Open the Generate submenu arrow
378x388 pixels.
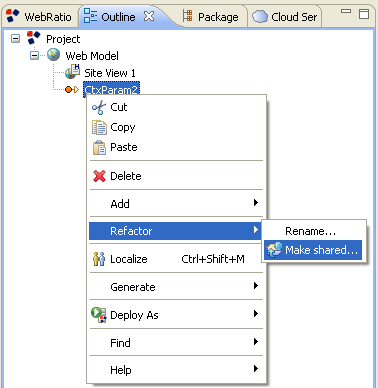click(x=256, y=286)
